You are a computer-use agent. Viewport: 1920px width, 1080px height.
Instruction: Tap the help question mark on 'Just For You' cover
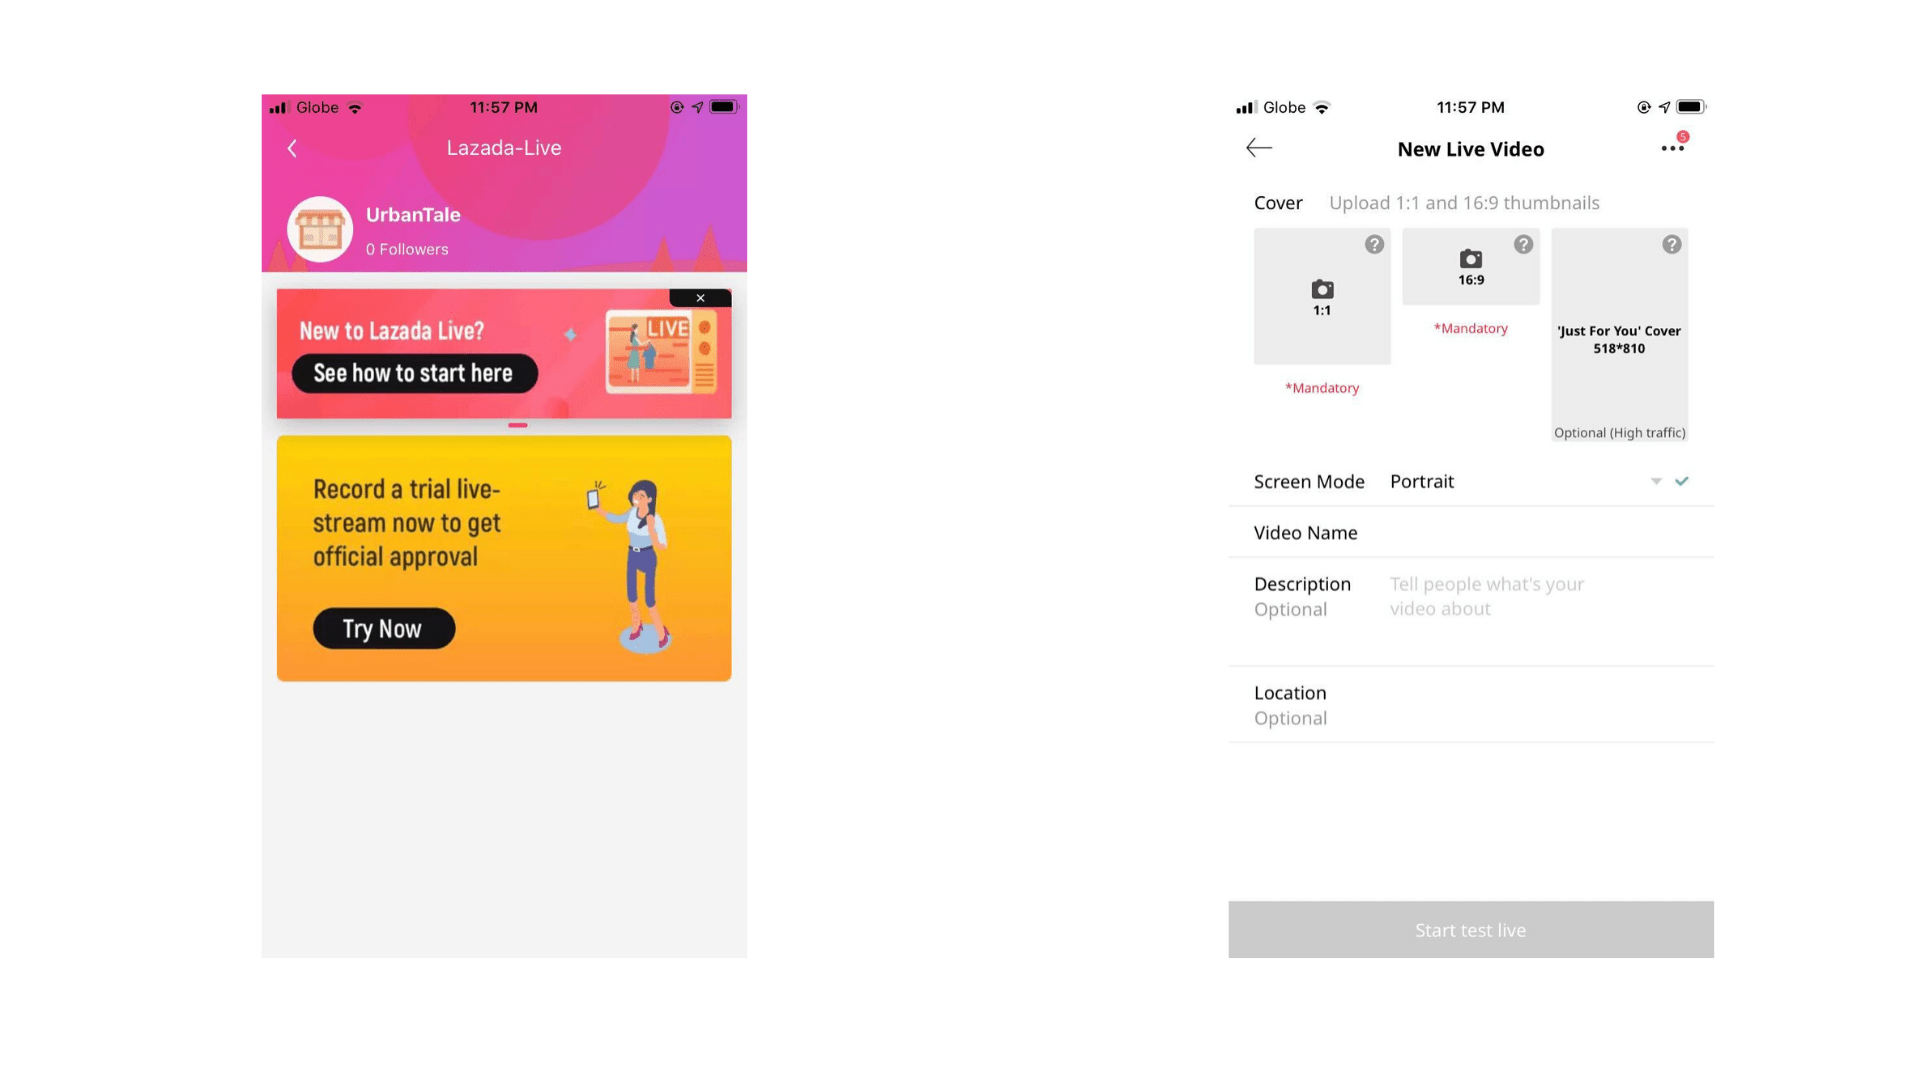(1671, 245)
